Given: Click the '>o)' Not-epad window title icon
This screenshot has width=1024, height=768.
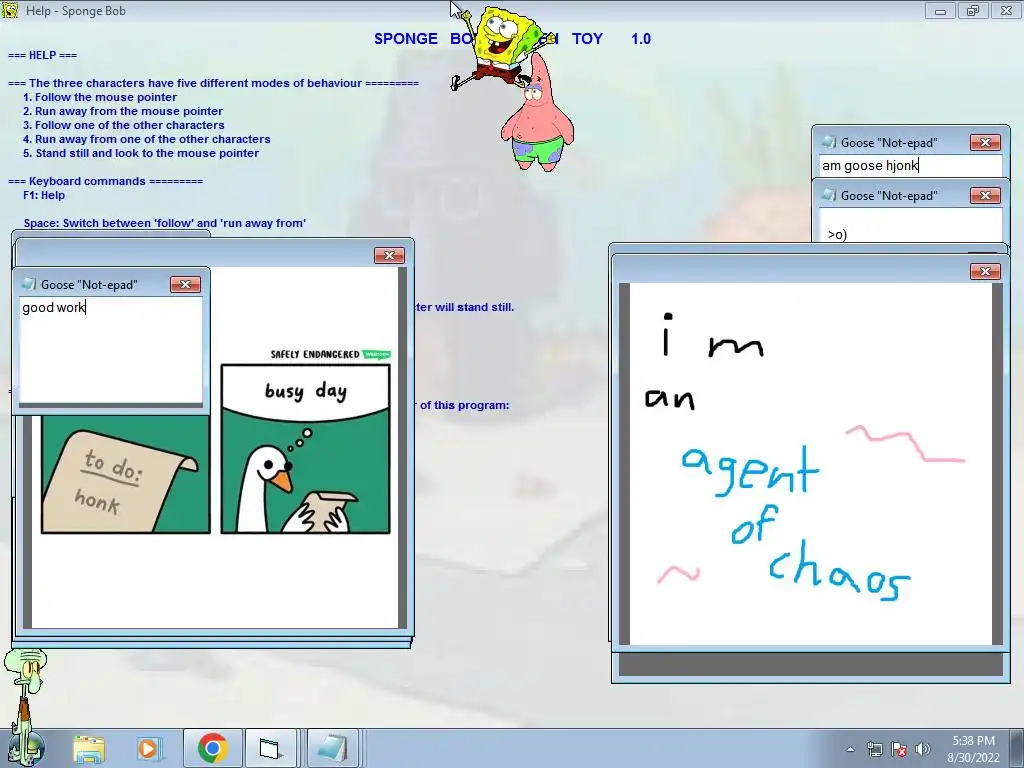Looking at the screenshot, I should coord(829,195).
